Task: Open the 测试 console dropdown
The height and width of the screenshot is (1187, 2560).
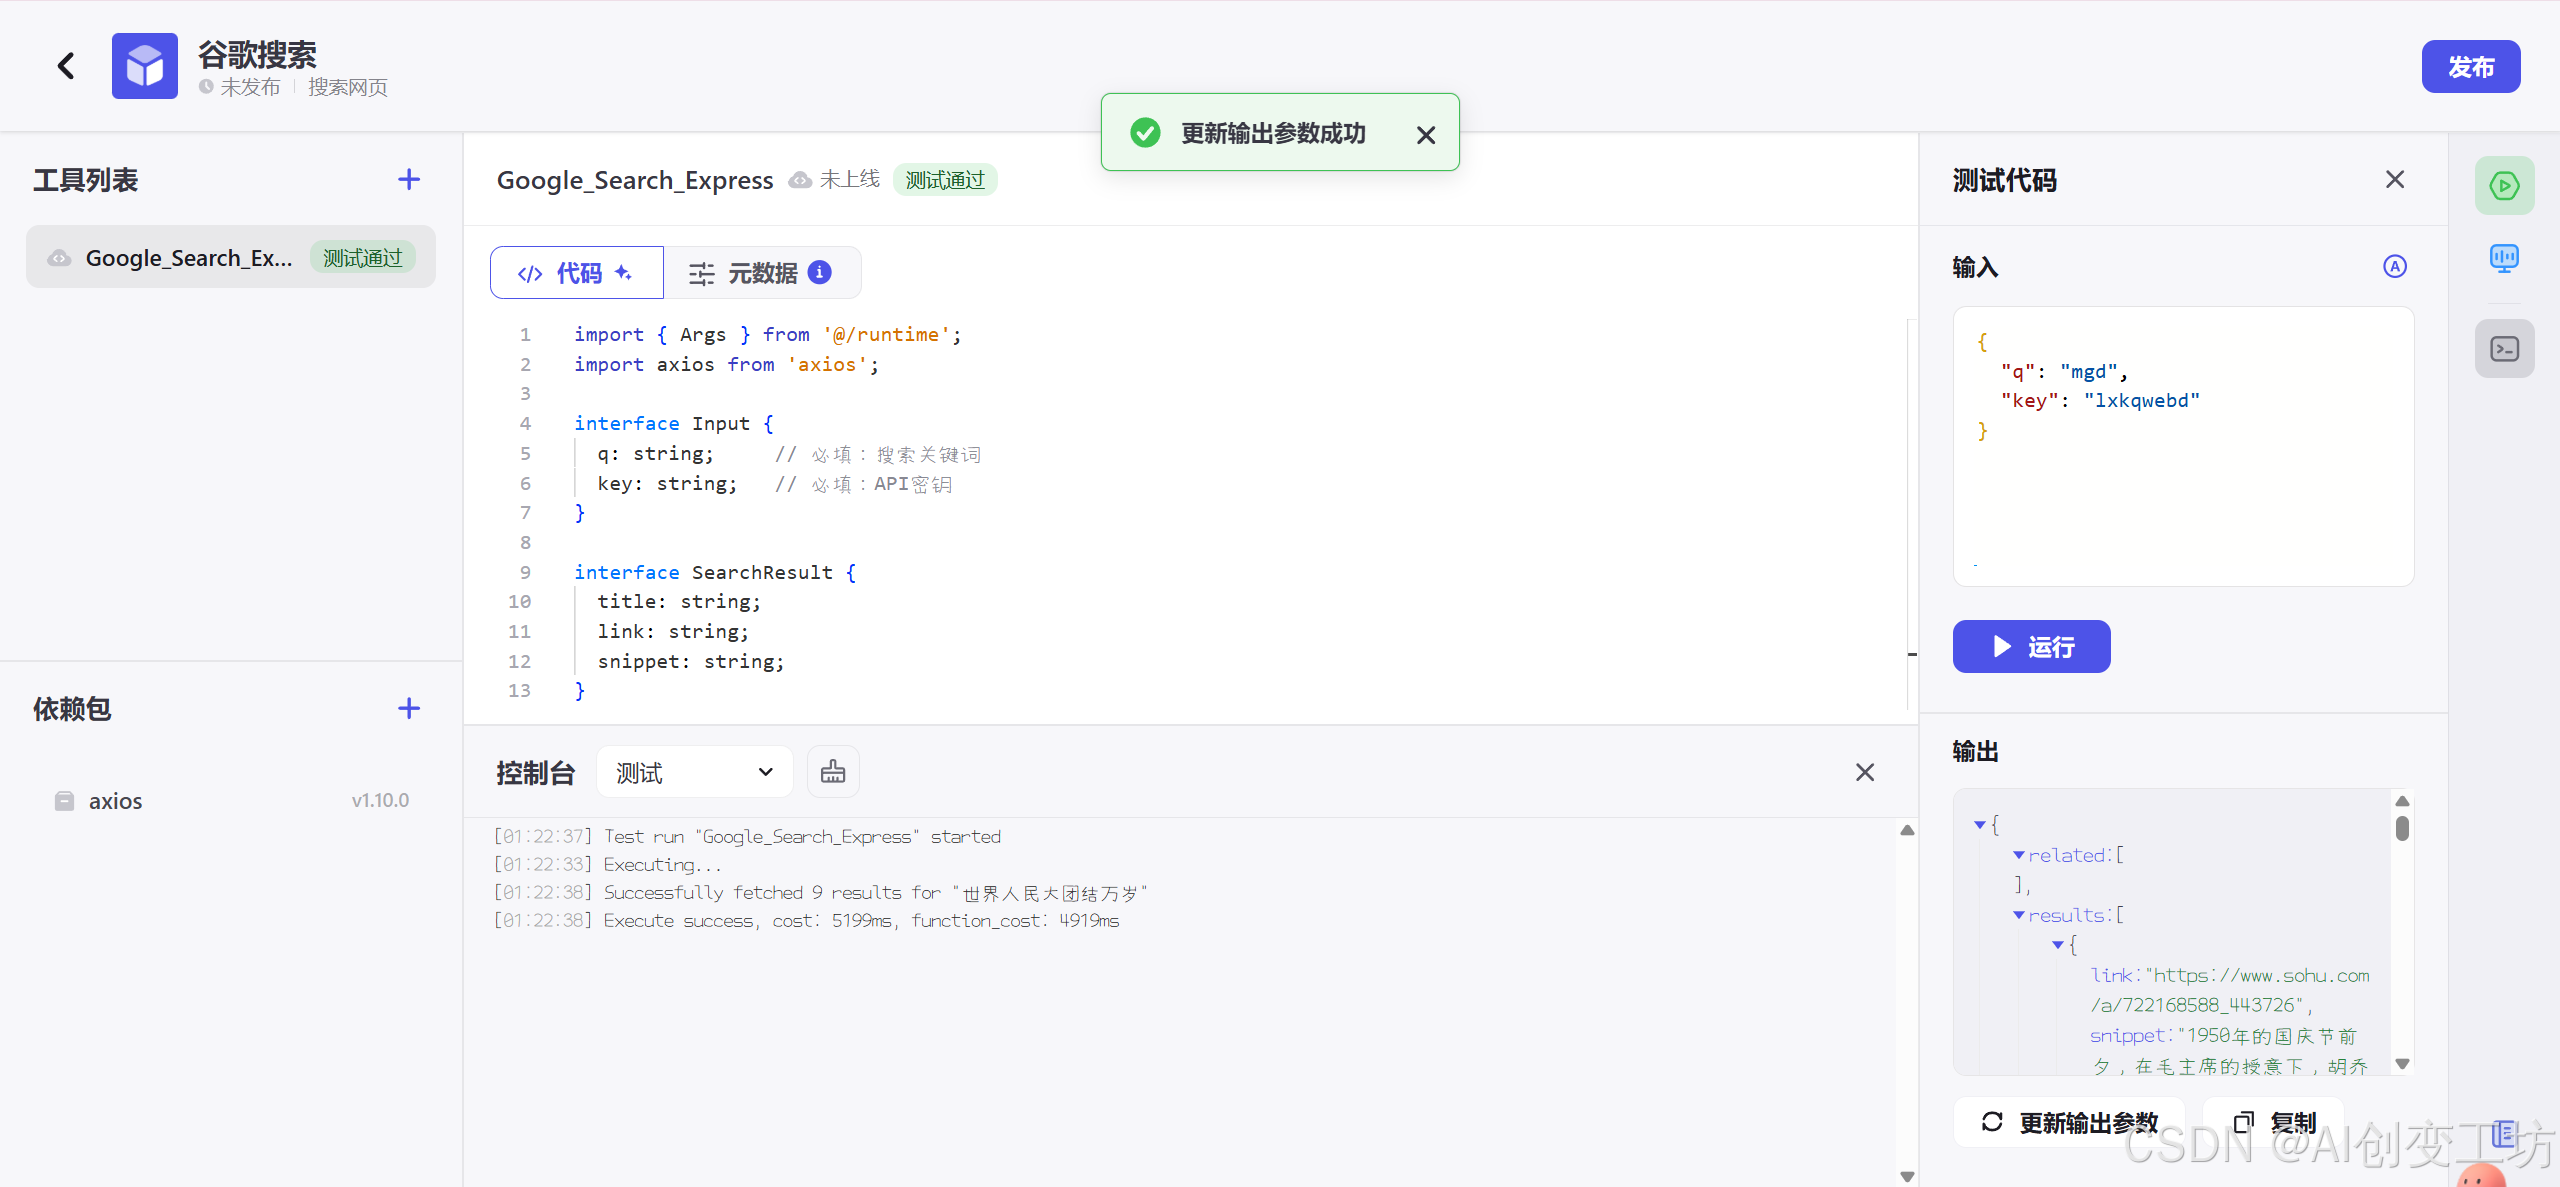Action: point(694,772)
